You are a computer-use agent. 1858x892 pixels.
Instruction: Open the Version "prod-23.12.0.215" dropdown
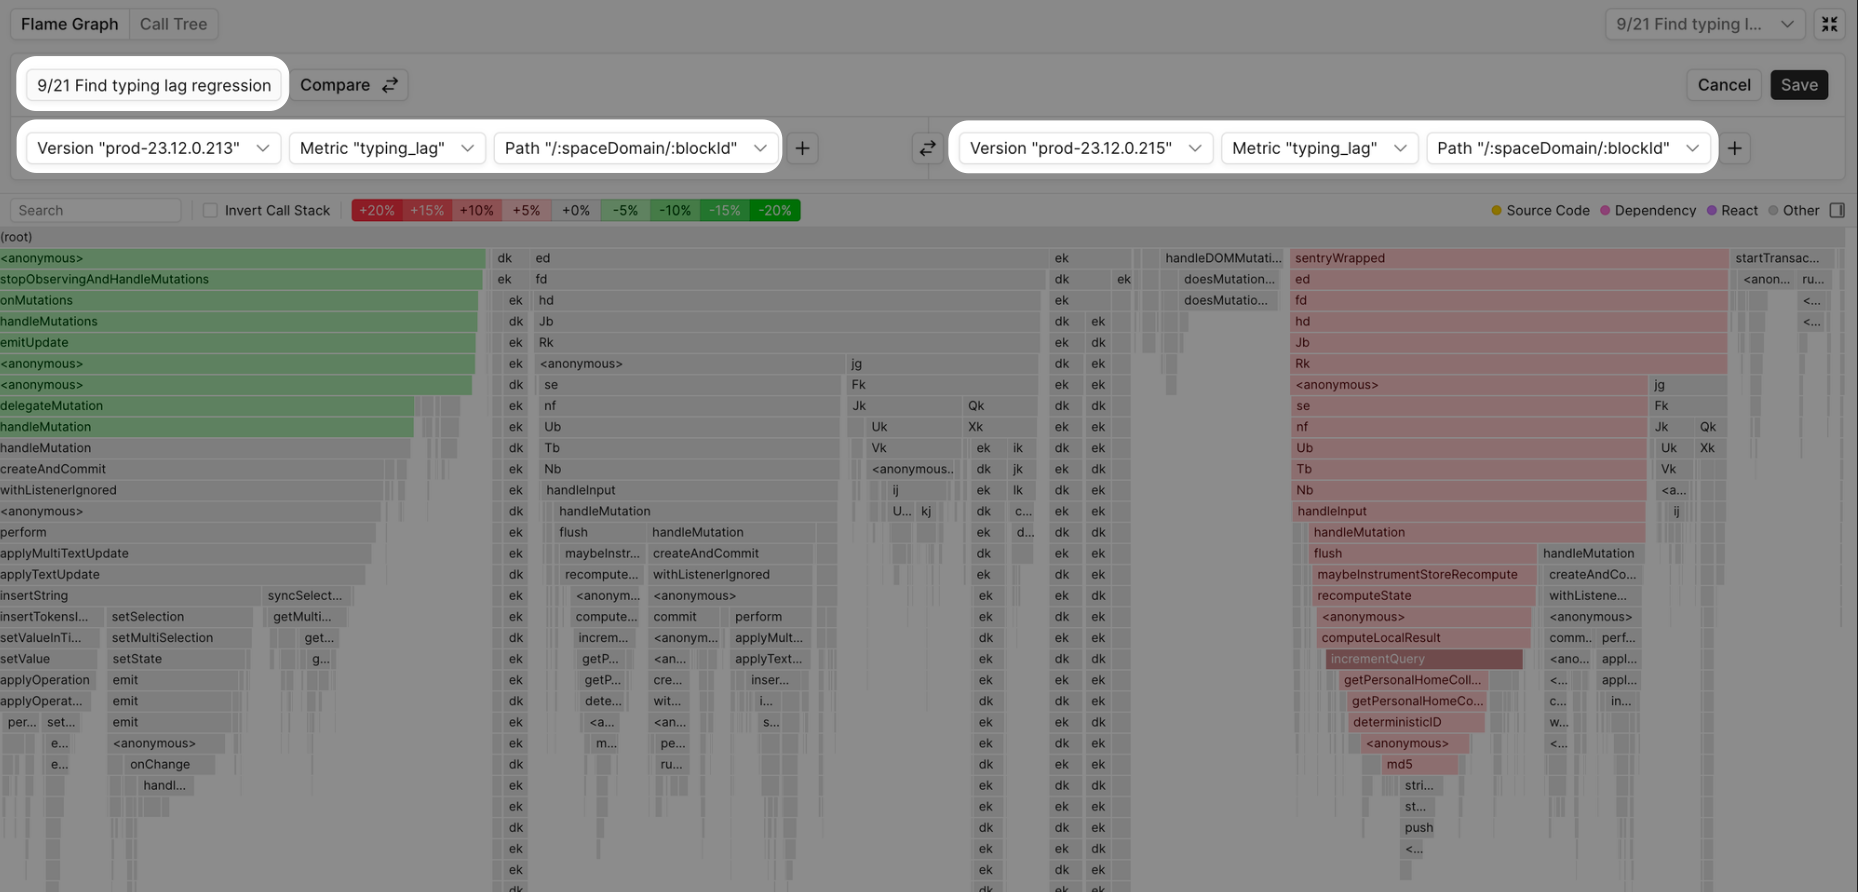1086,148
